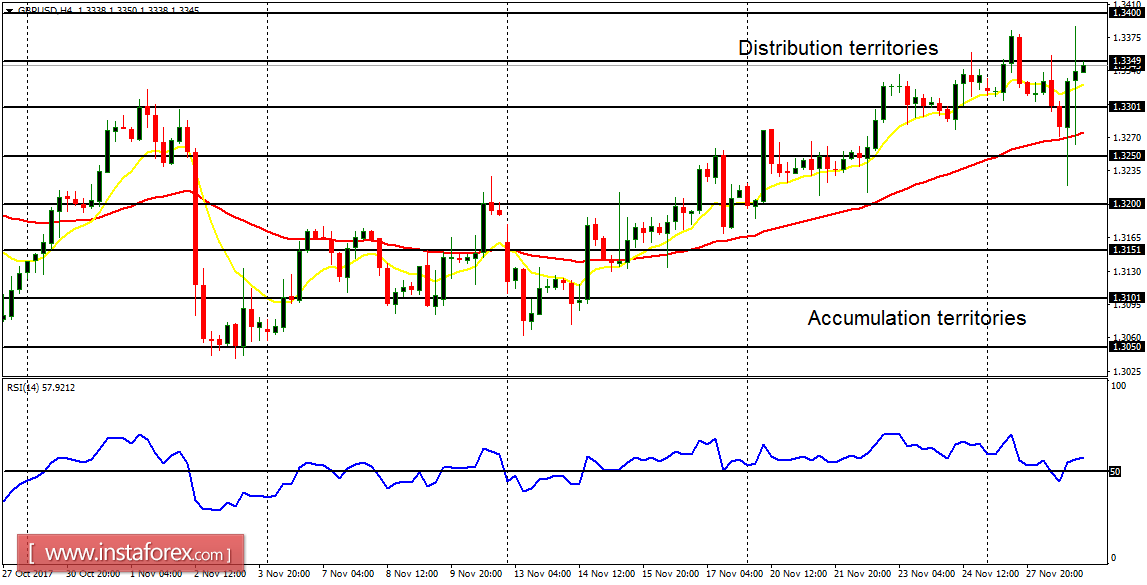1147x585 pixels.
Task: Select the Distribution territories text label
Action: [x=838, y=48]
